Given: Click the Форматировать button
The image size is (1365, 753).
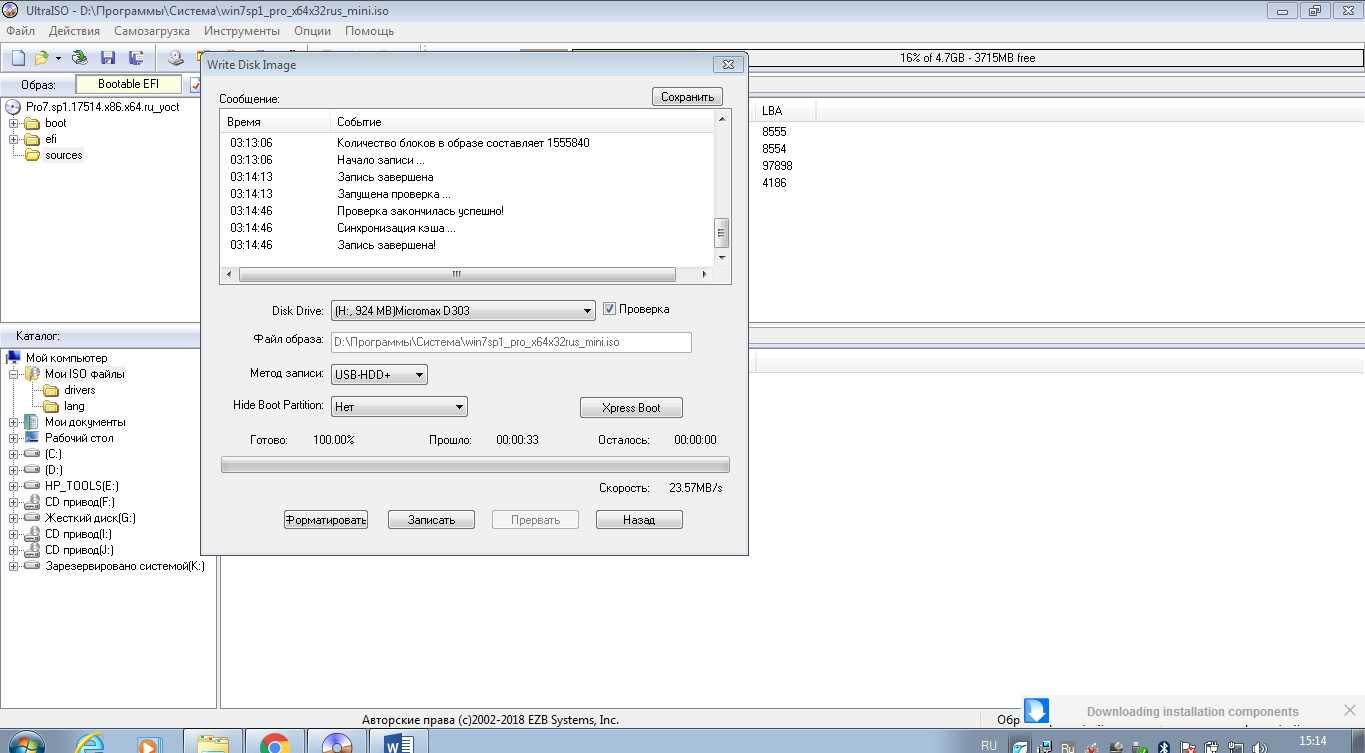Looking at the screenshot, I should (326, 520).
